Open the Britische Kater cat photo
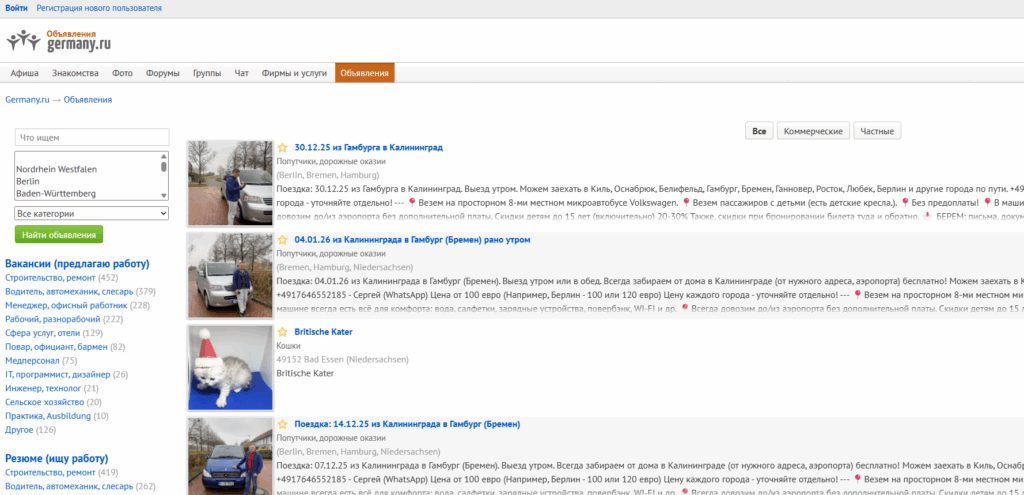Viewport: 1024px width, 495px height. coord(230,367)
